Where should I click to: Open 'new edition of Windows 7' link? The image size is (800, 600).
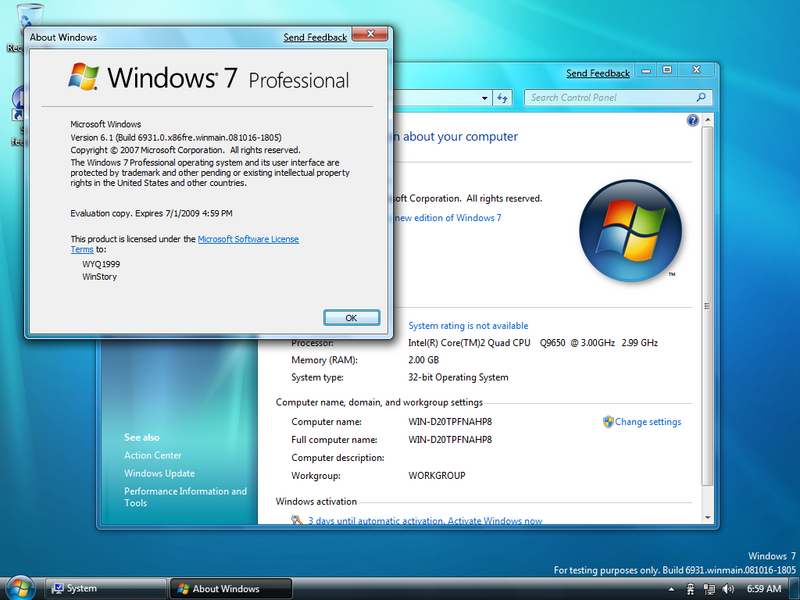[448, 218]
